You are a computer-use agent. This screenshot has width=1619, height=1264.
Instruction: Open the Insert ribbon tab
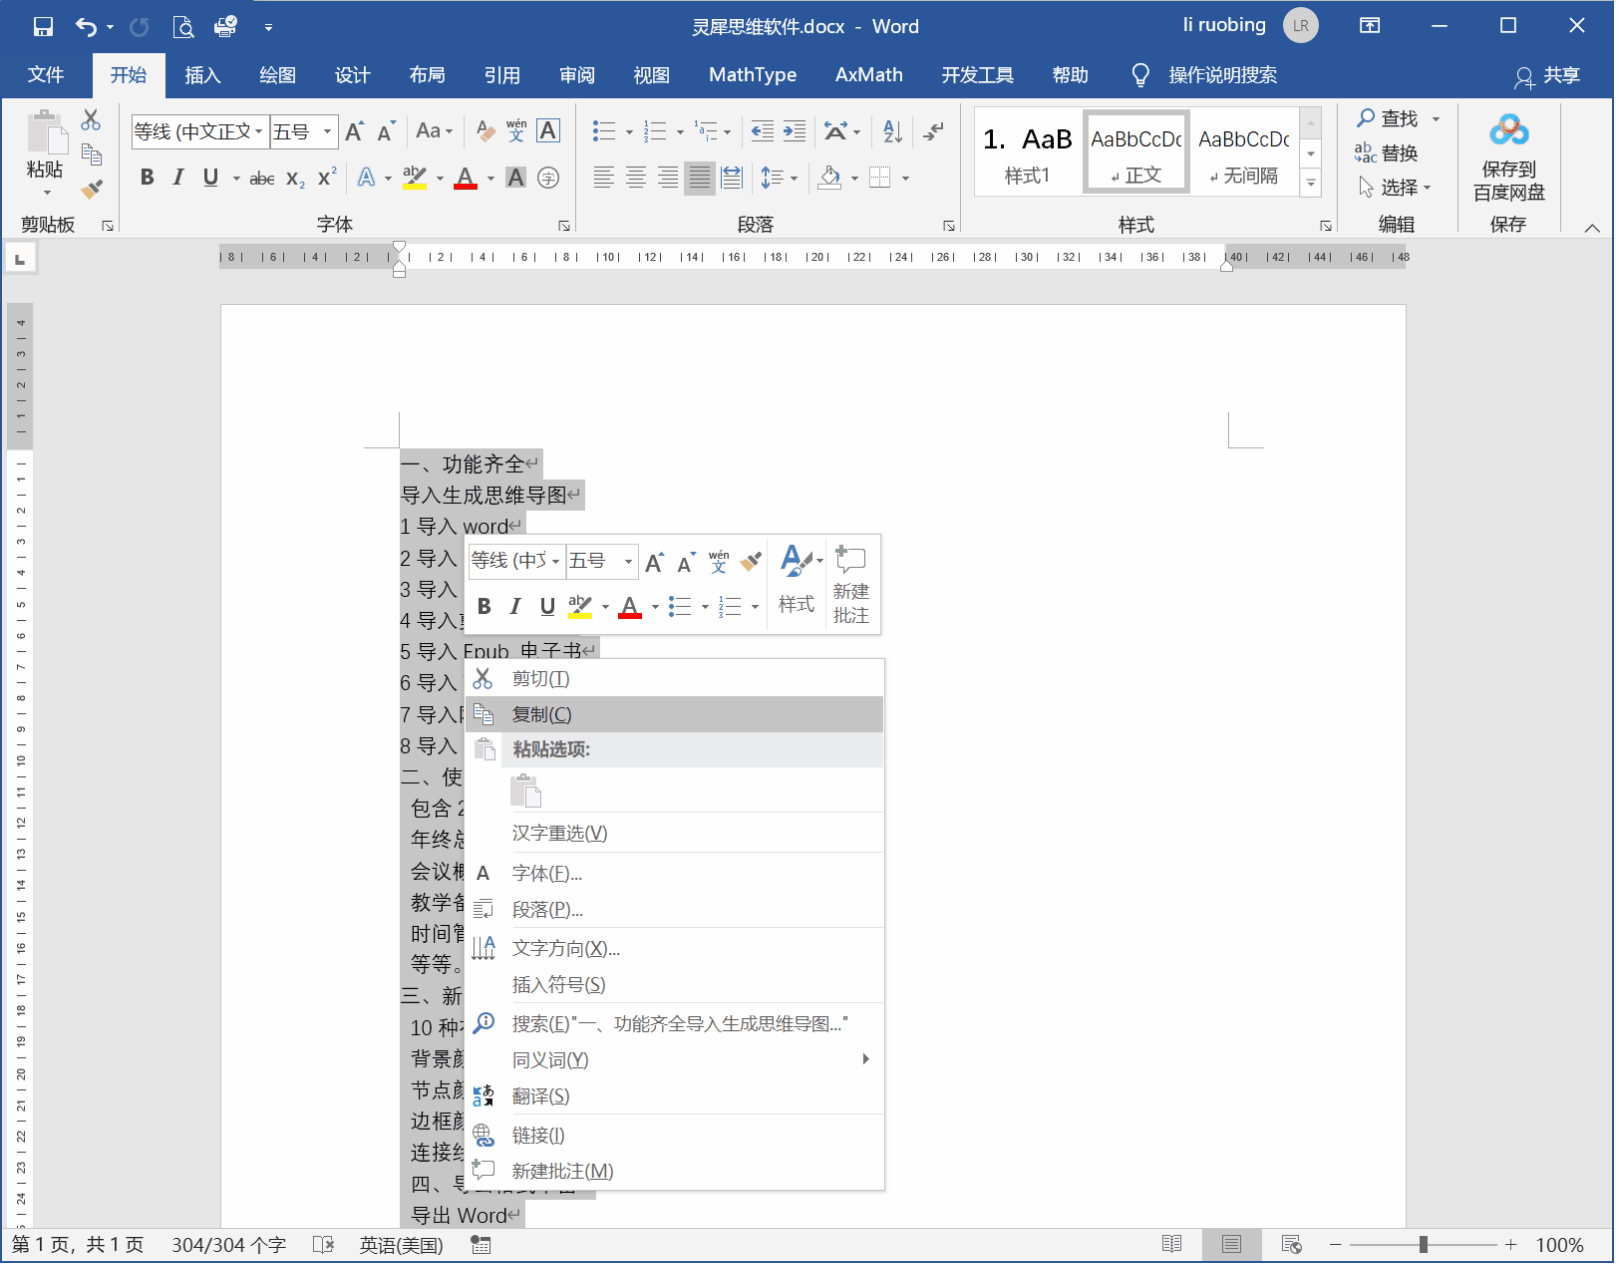coord(202,76)
